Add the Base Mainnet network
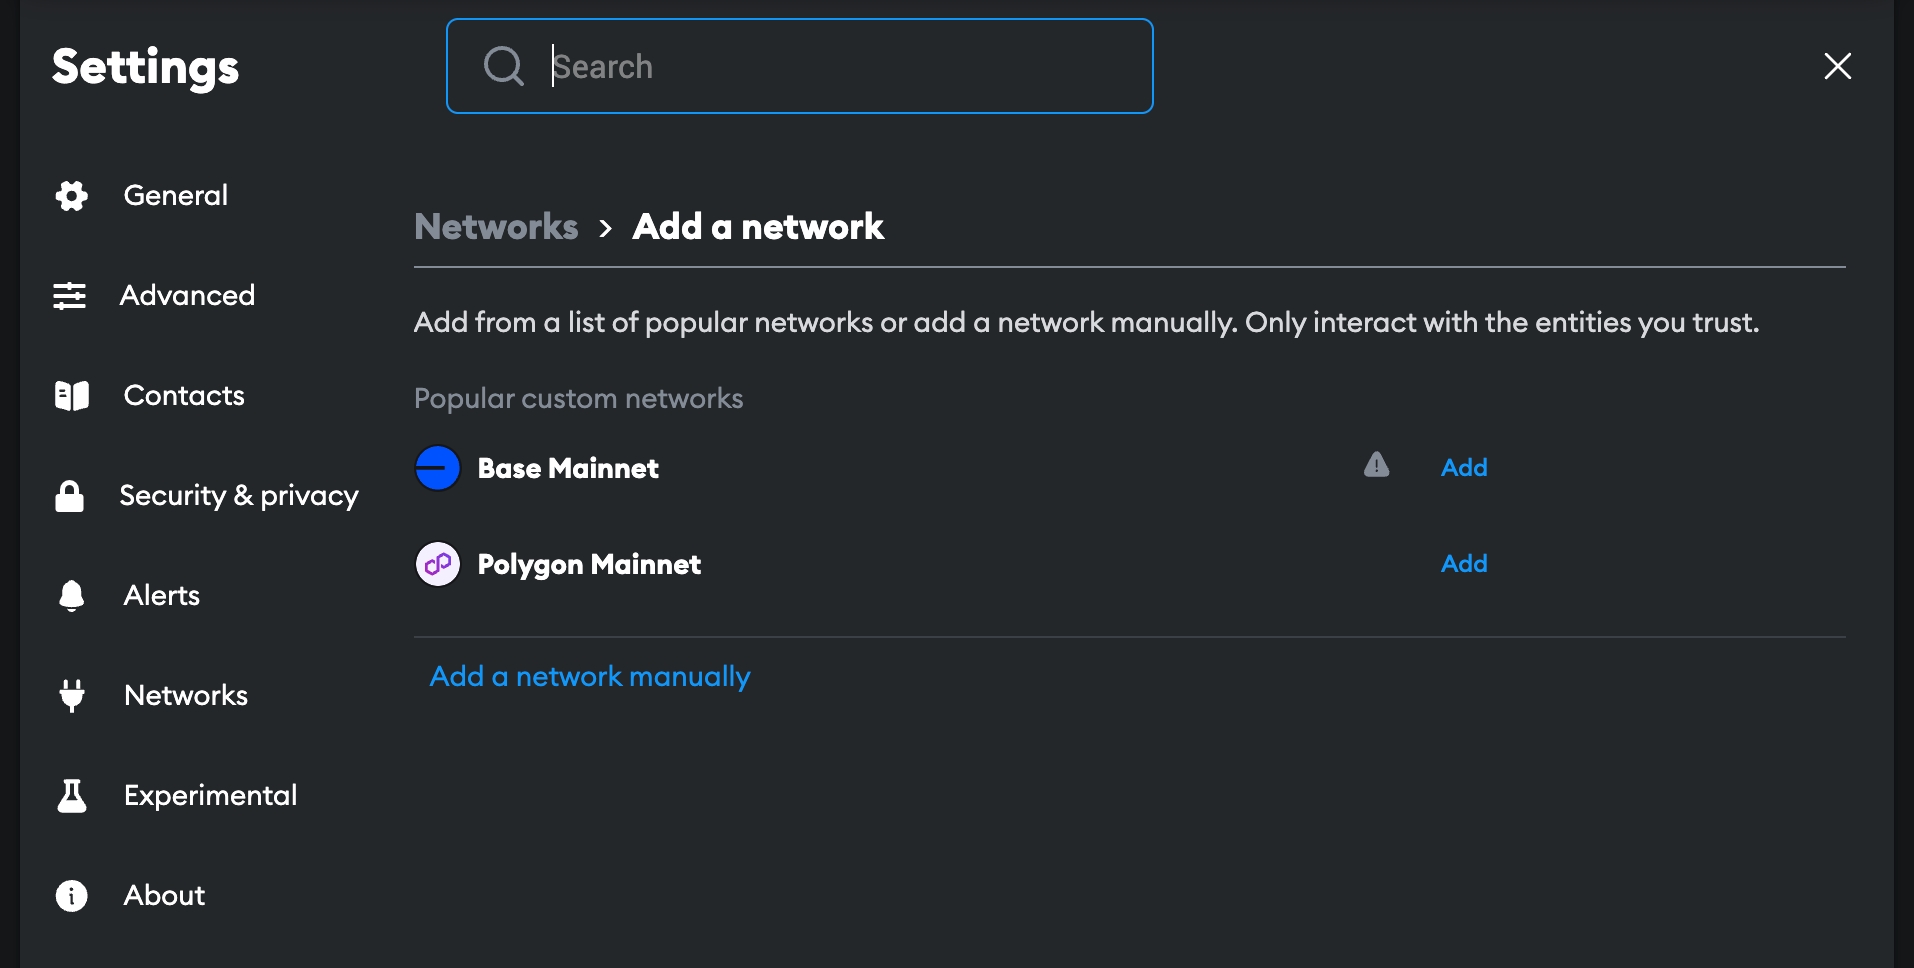 click(x=1463, y=468)
